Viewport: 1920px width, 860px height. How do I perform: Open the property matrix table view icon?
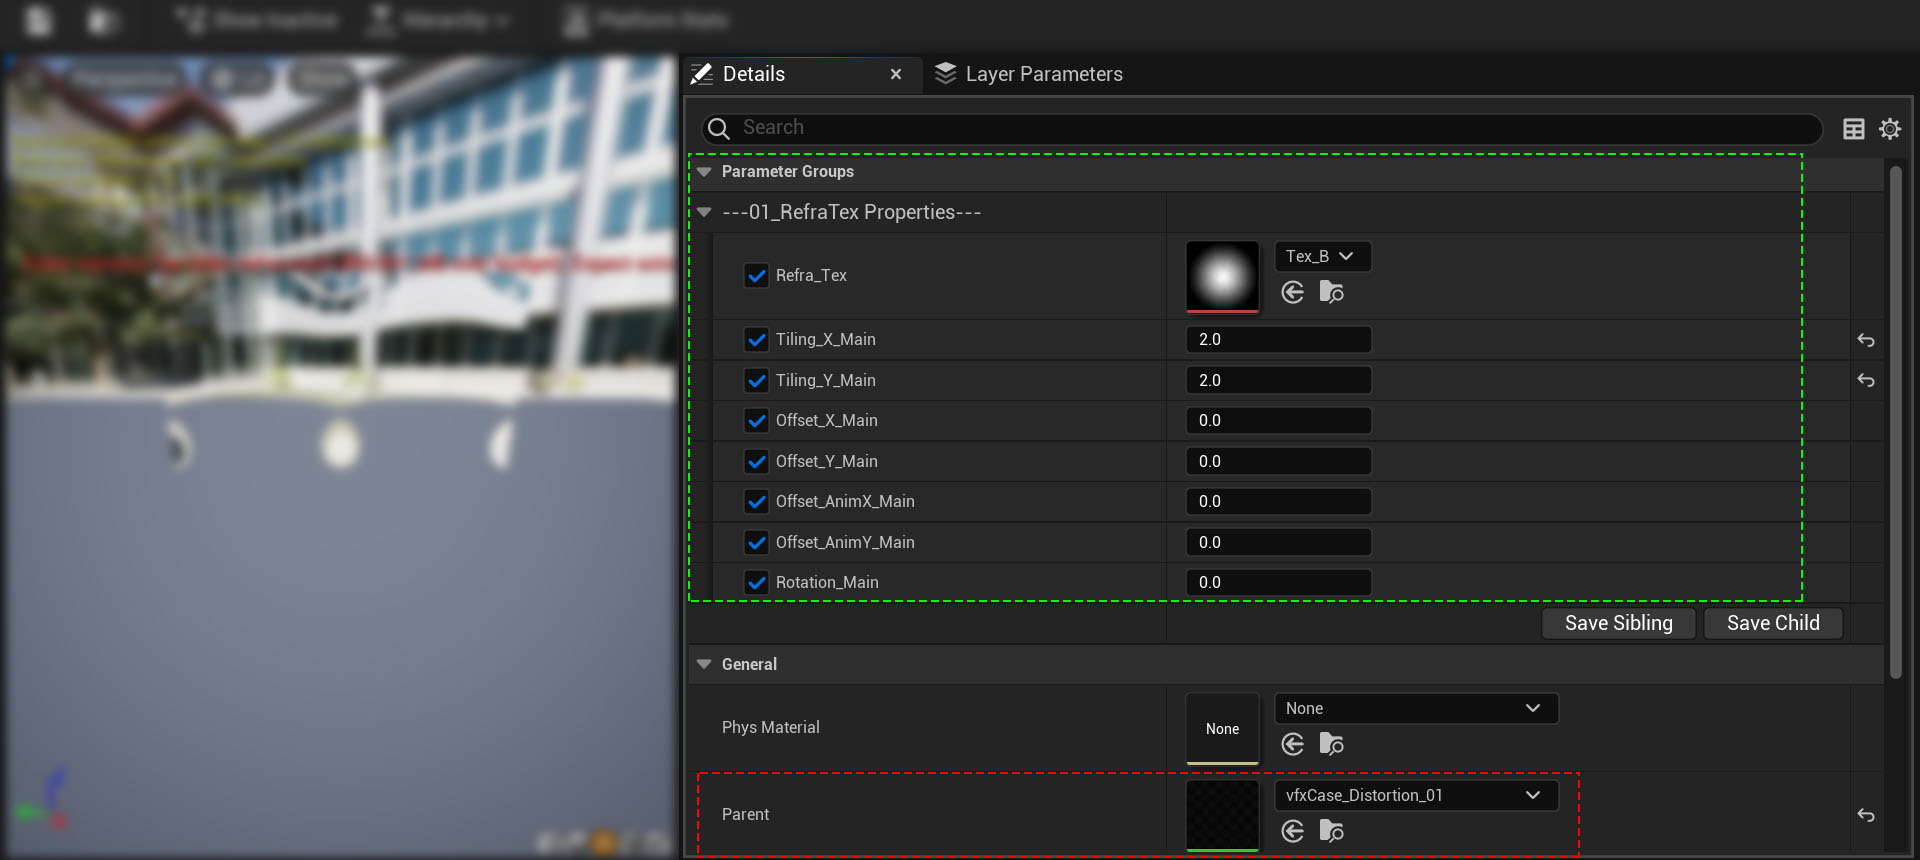click(1853, 129)
